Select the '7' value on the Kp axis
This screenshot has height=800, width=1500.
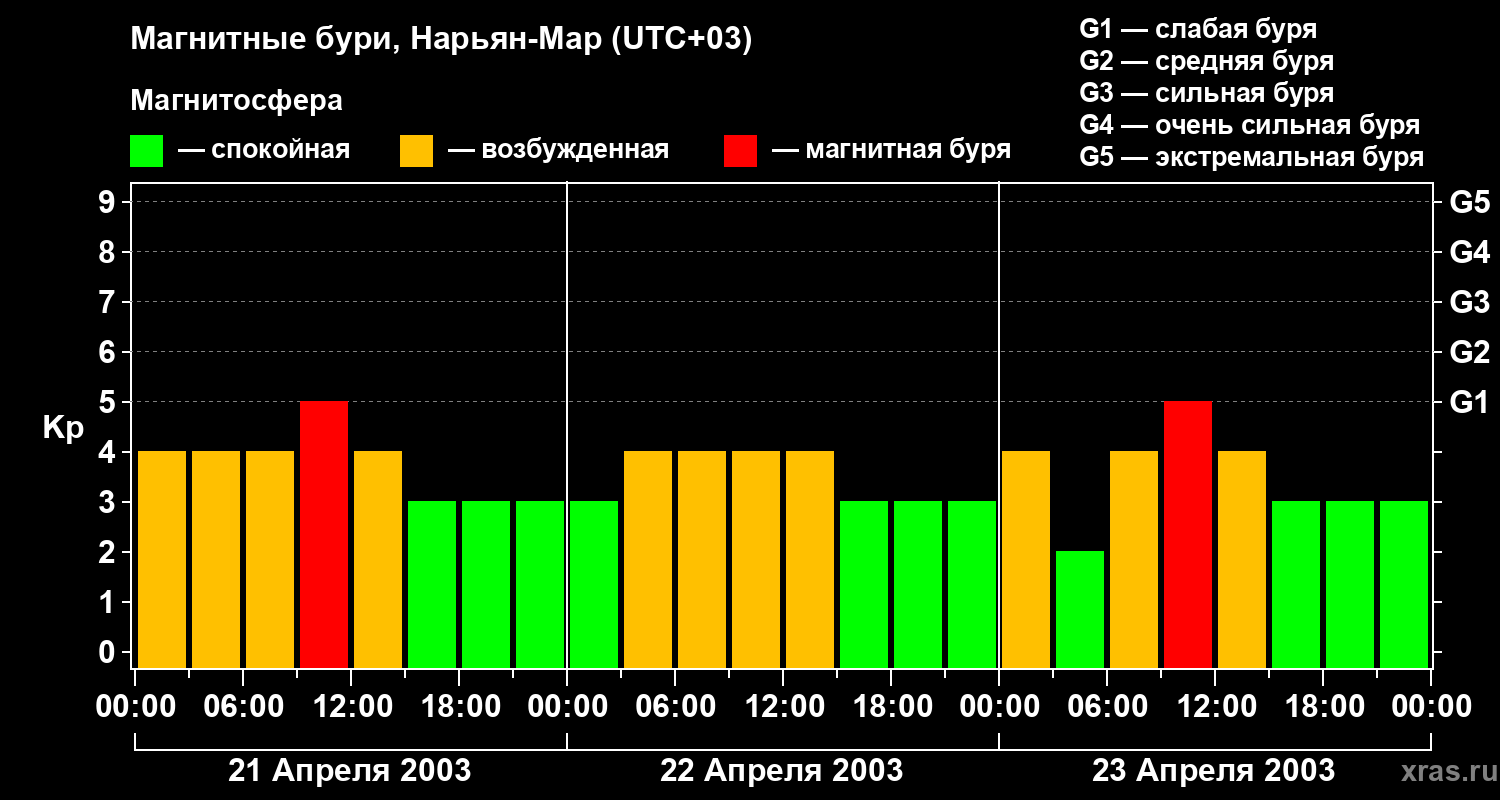coord(109,302)
